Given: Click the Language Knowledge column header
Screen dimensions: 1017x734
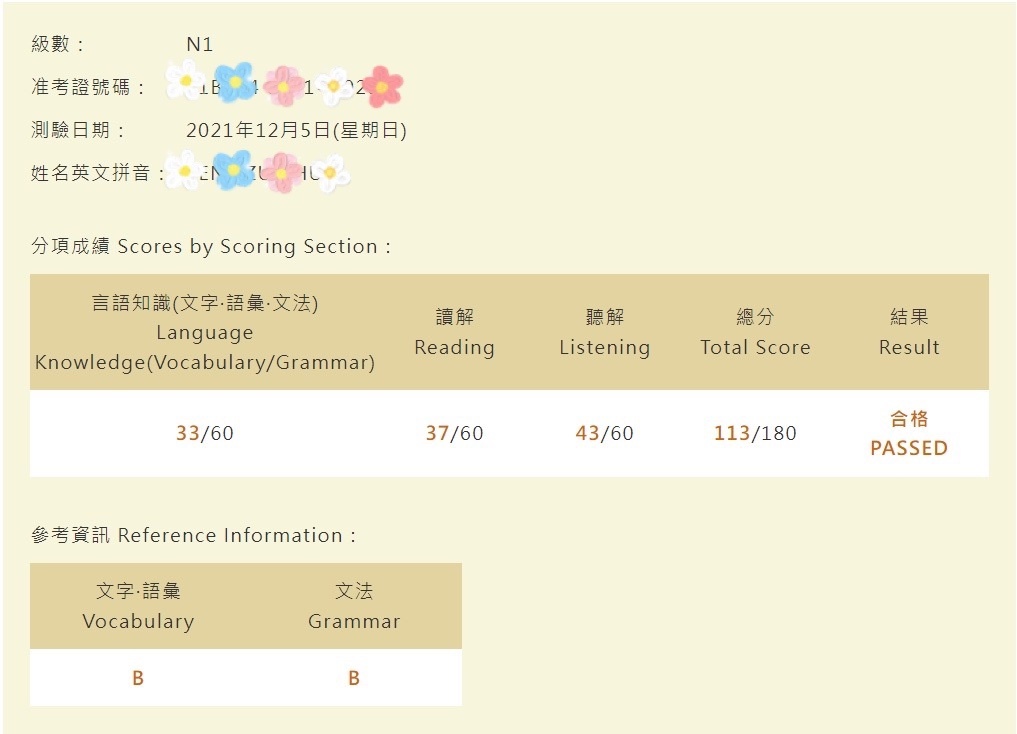Looking at the screenshot, I should click(x=205, y=332).
